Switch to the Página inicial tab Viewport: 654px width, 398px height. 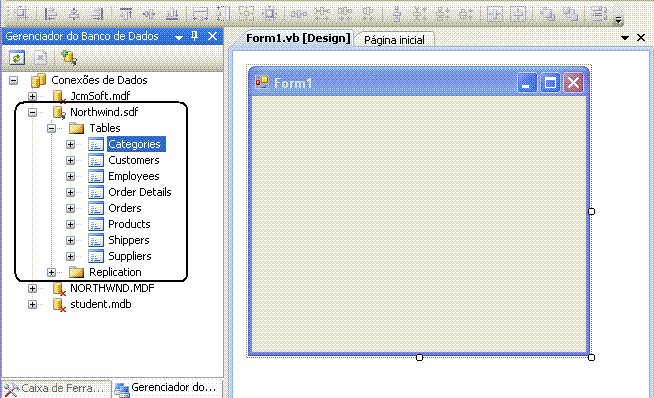(394, 40)
